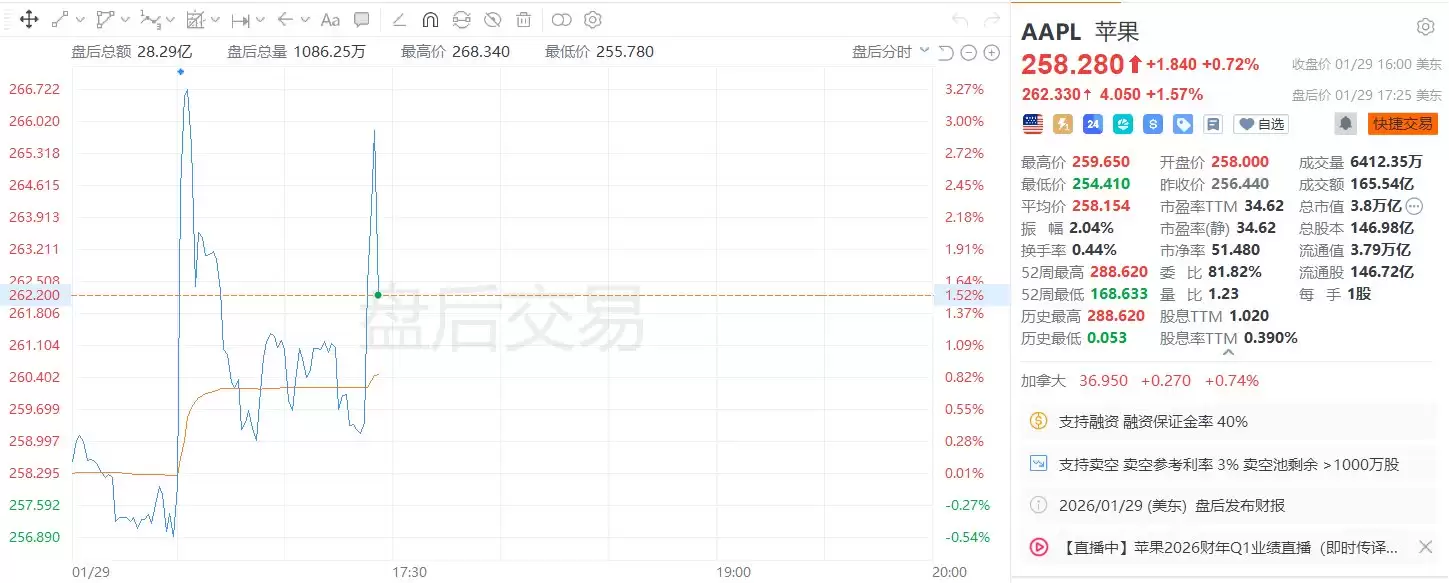Select the move/crosshair cursor tool
The width and height of the screenshot is (1449, 583).
29,19
